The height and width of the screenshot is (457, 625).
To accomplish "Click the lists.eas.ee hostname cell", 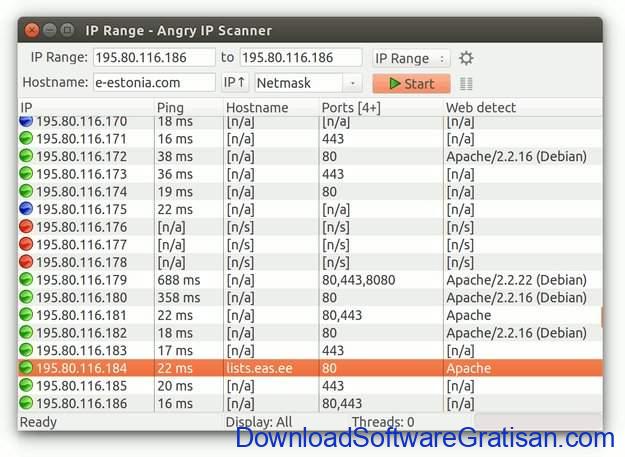I will (259, 368).
